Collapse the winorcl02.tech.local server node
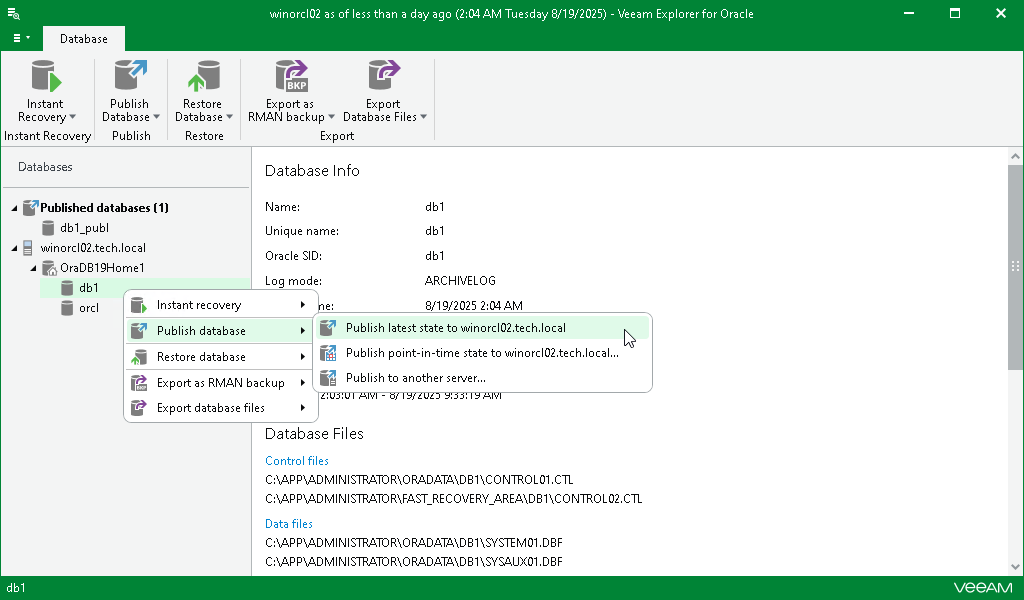1024x600 pixels. click(14, 248)
